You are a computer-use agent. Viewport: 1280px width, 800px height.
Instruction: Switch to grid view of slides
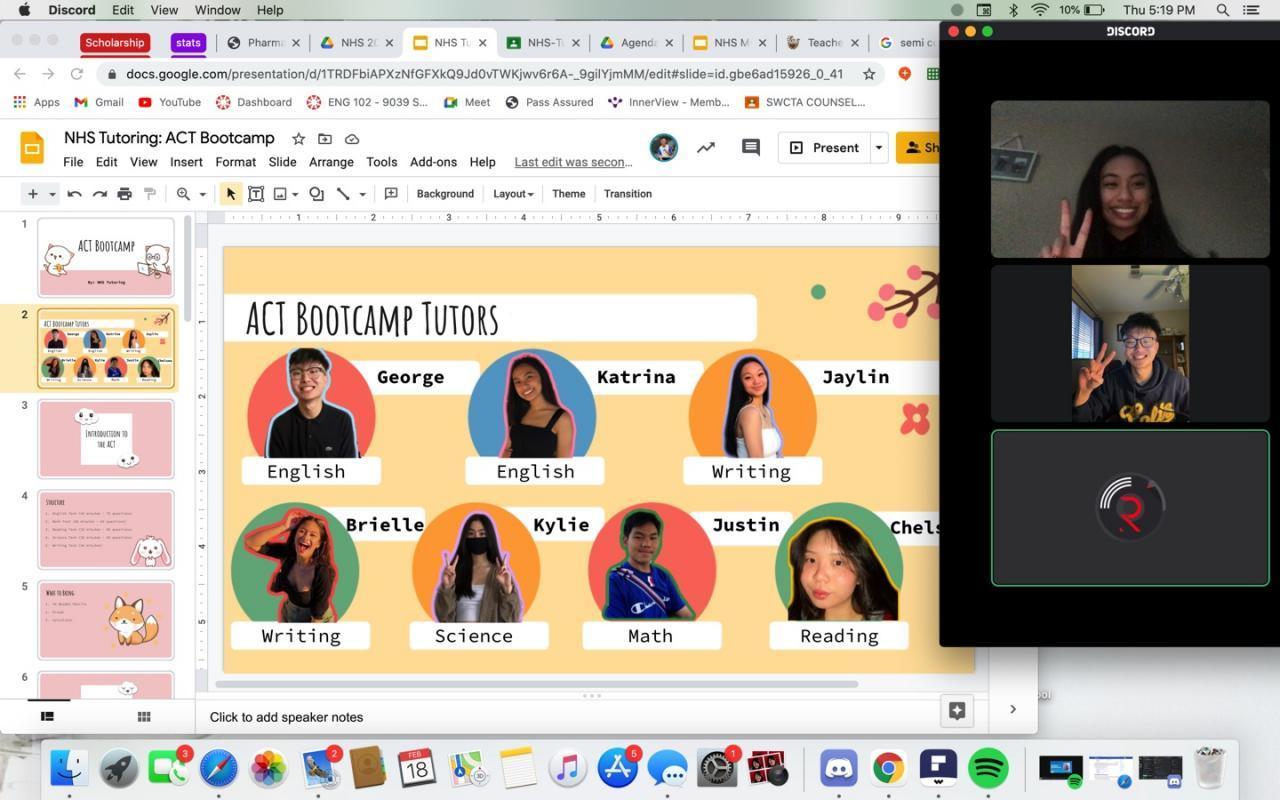tap(144, 716)
